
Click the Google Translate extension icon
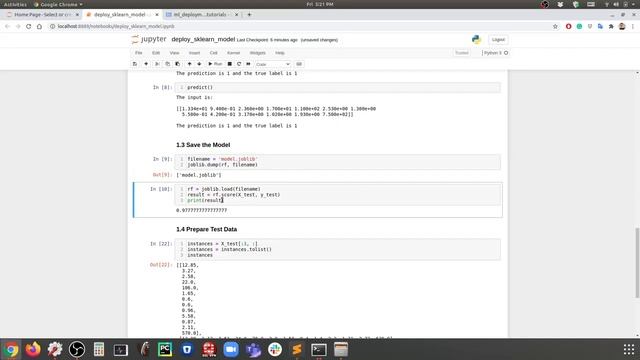click(x=600, y=27)
